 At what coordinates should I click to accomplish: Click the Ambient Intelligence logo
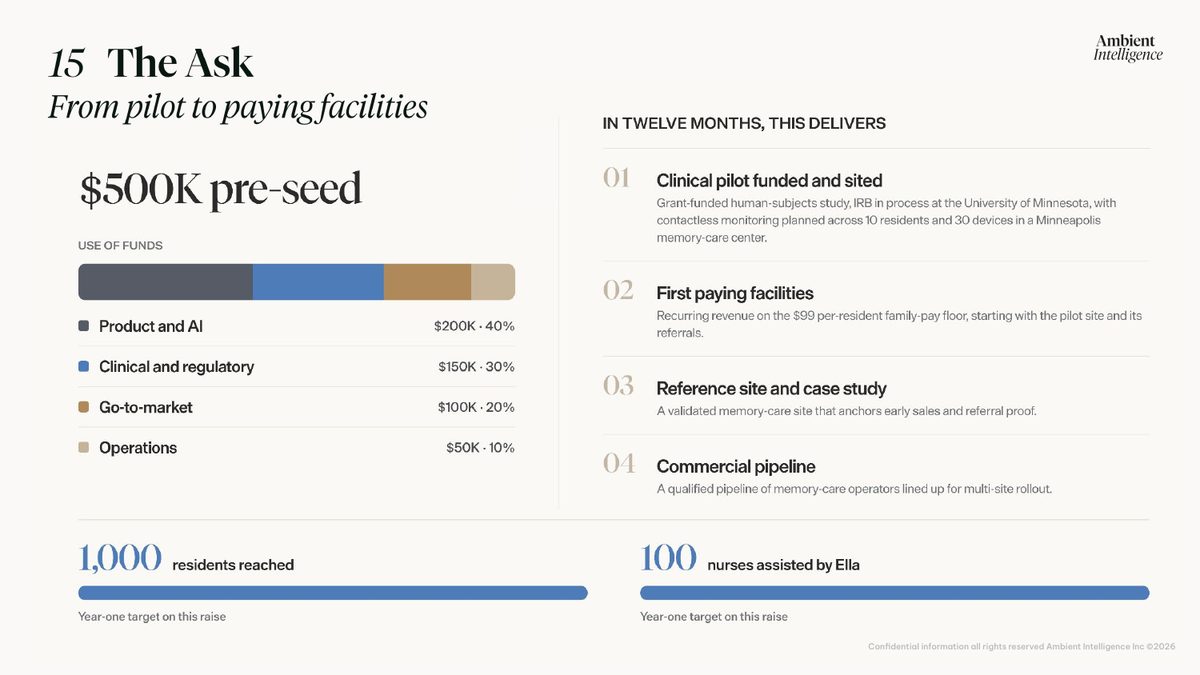tap(1128, 47)
